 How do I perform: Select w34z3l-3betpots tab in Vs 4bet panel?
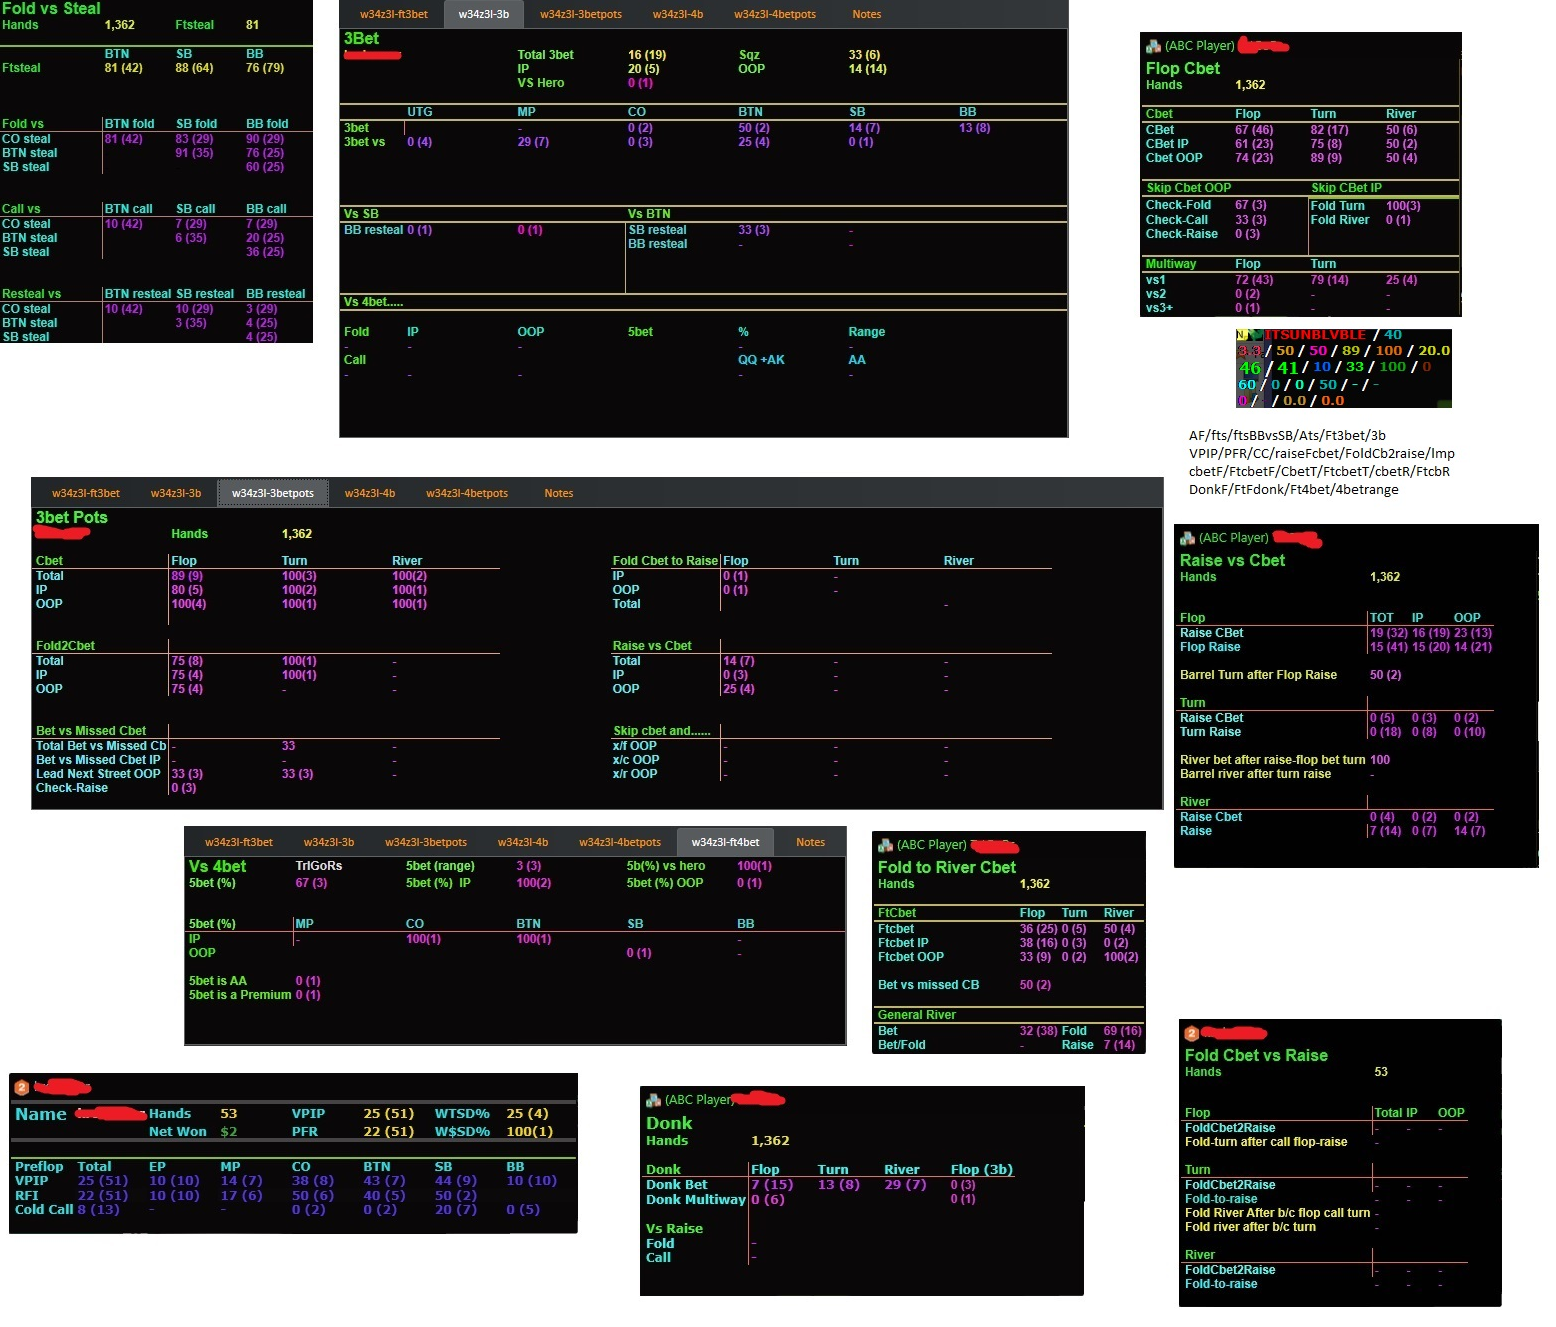(x=426, y=842)
